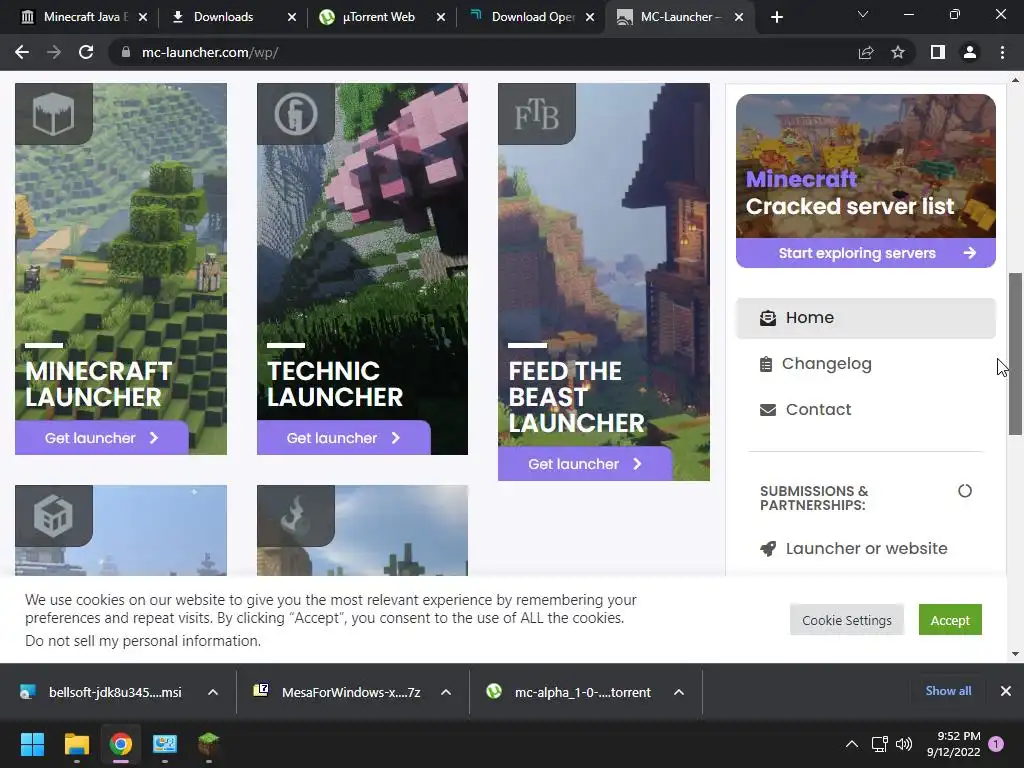The width and height of the screenshot is (1024, 768).
Task: Close the downloads bar
Action: point(1006,691)
